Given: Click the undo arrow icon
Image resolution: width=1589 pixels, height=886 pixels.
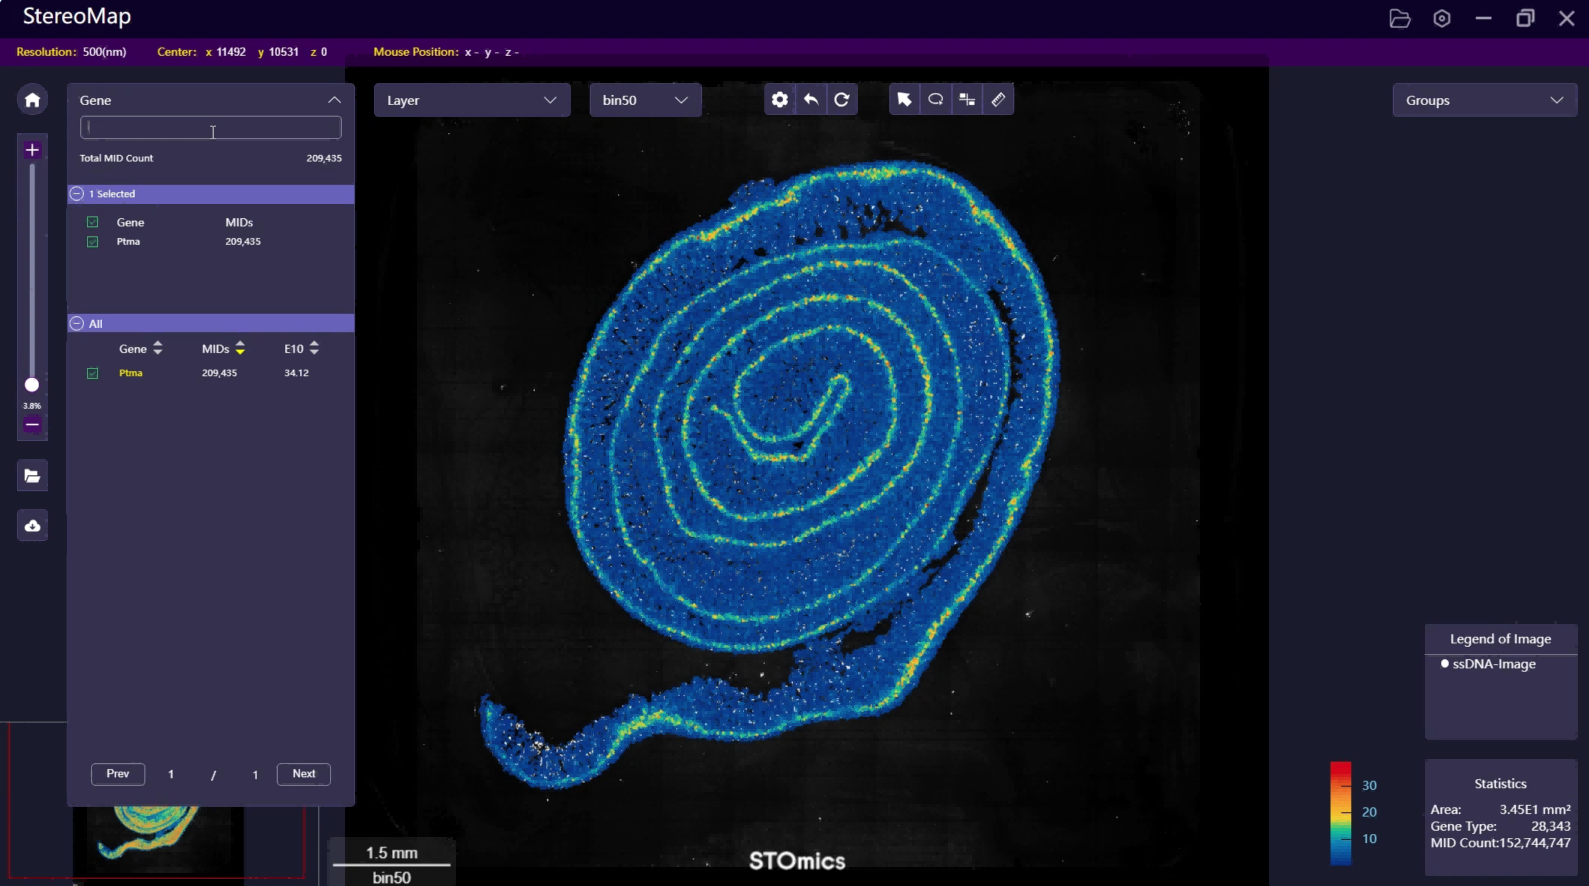Looking at the screenshot, I should click(x=811, y=100).
